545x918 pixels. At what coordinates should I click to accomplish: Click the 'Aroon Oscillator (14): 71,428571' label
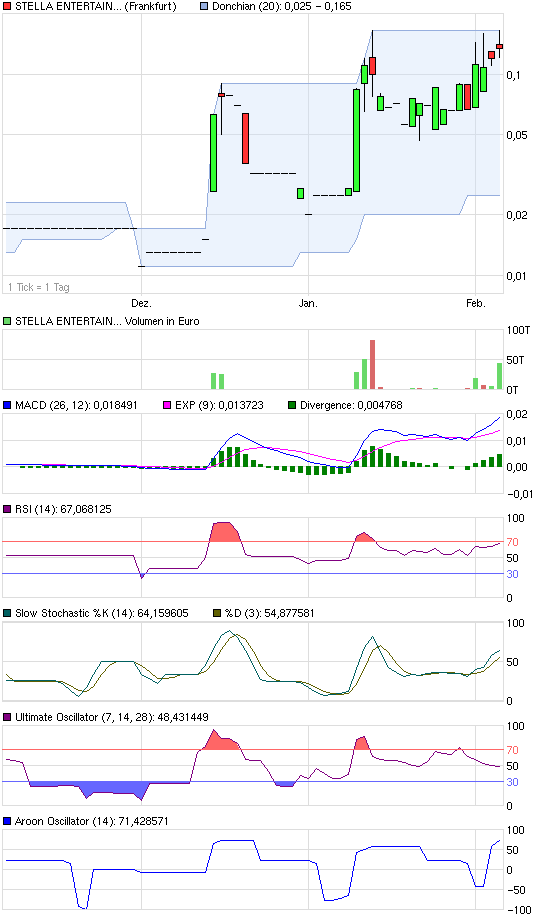[92, 821]
